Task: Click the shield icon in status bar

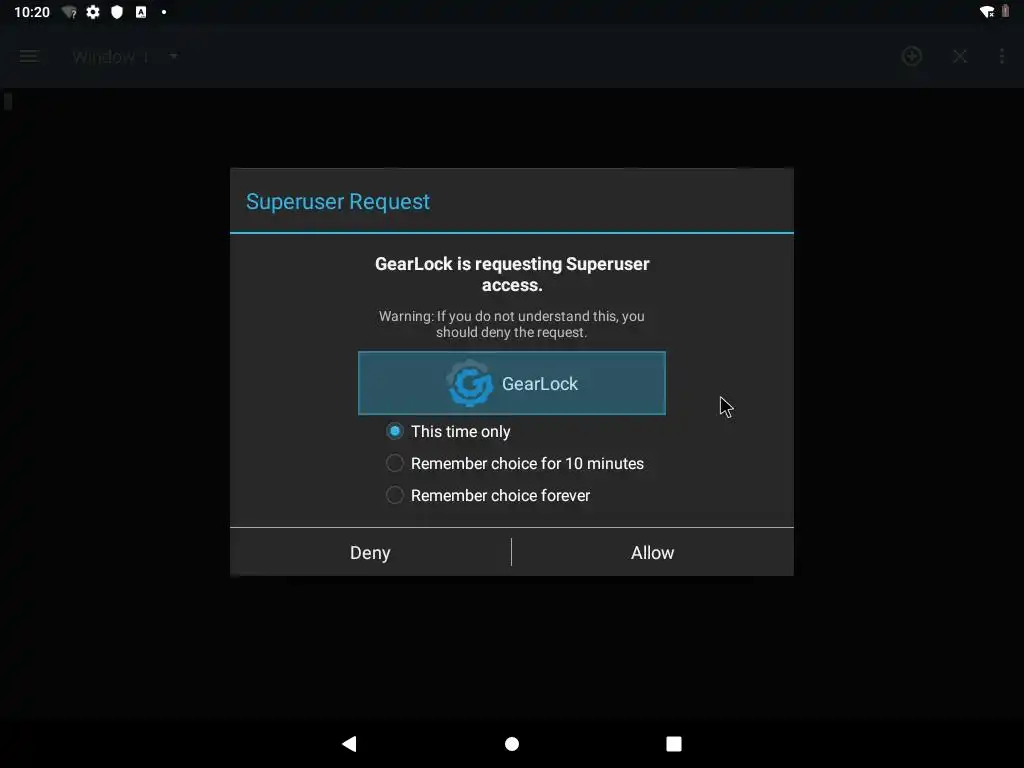Action: (117, 12)
